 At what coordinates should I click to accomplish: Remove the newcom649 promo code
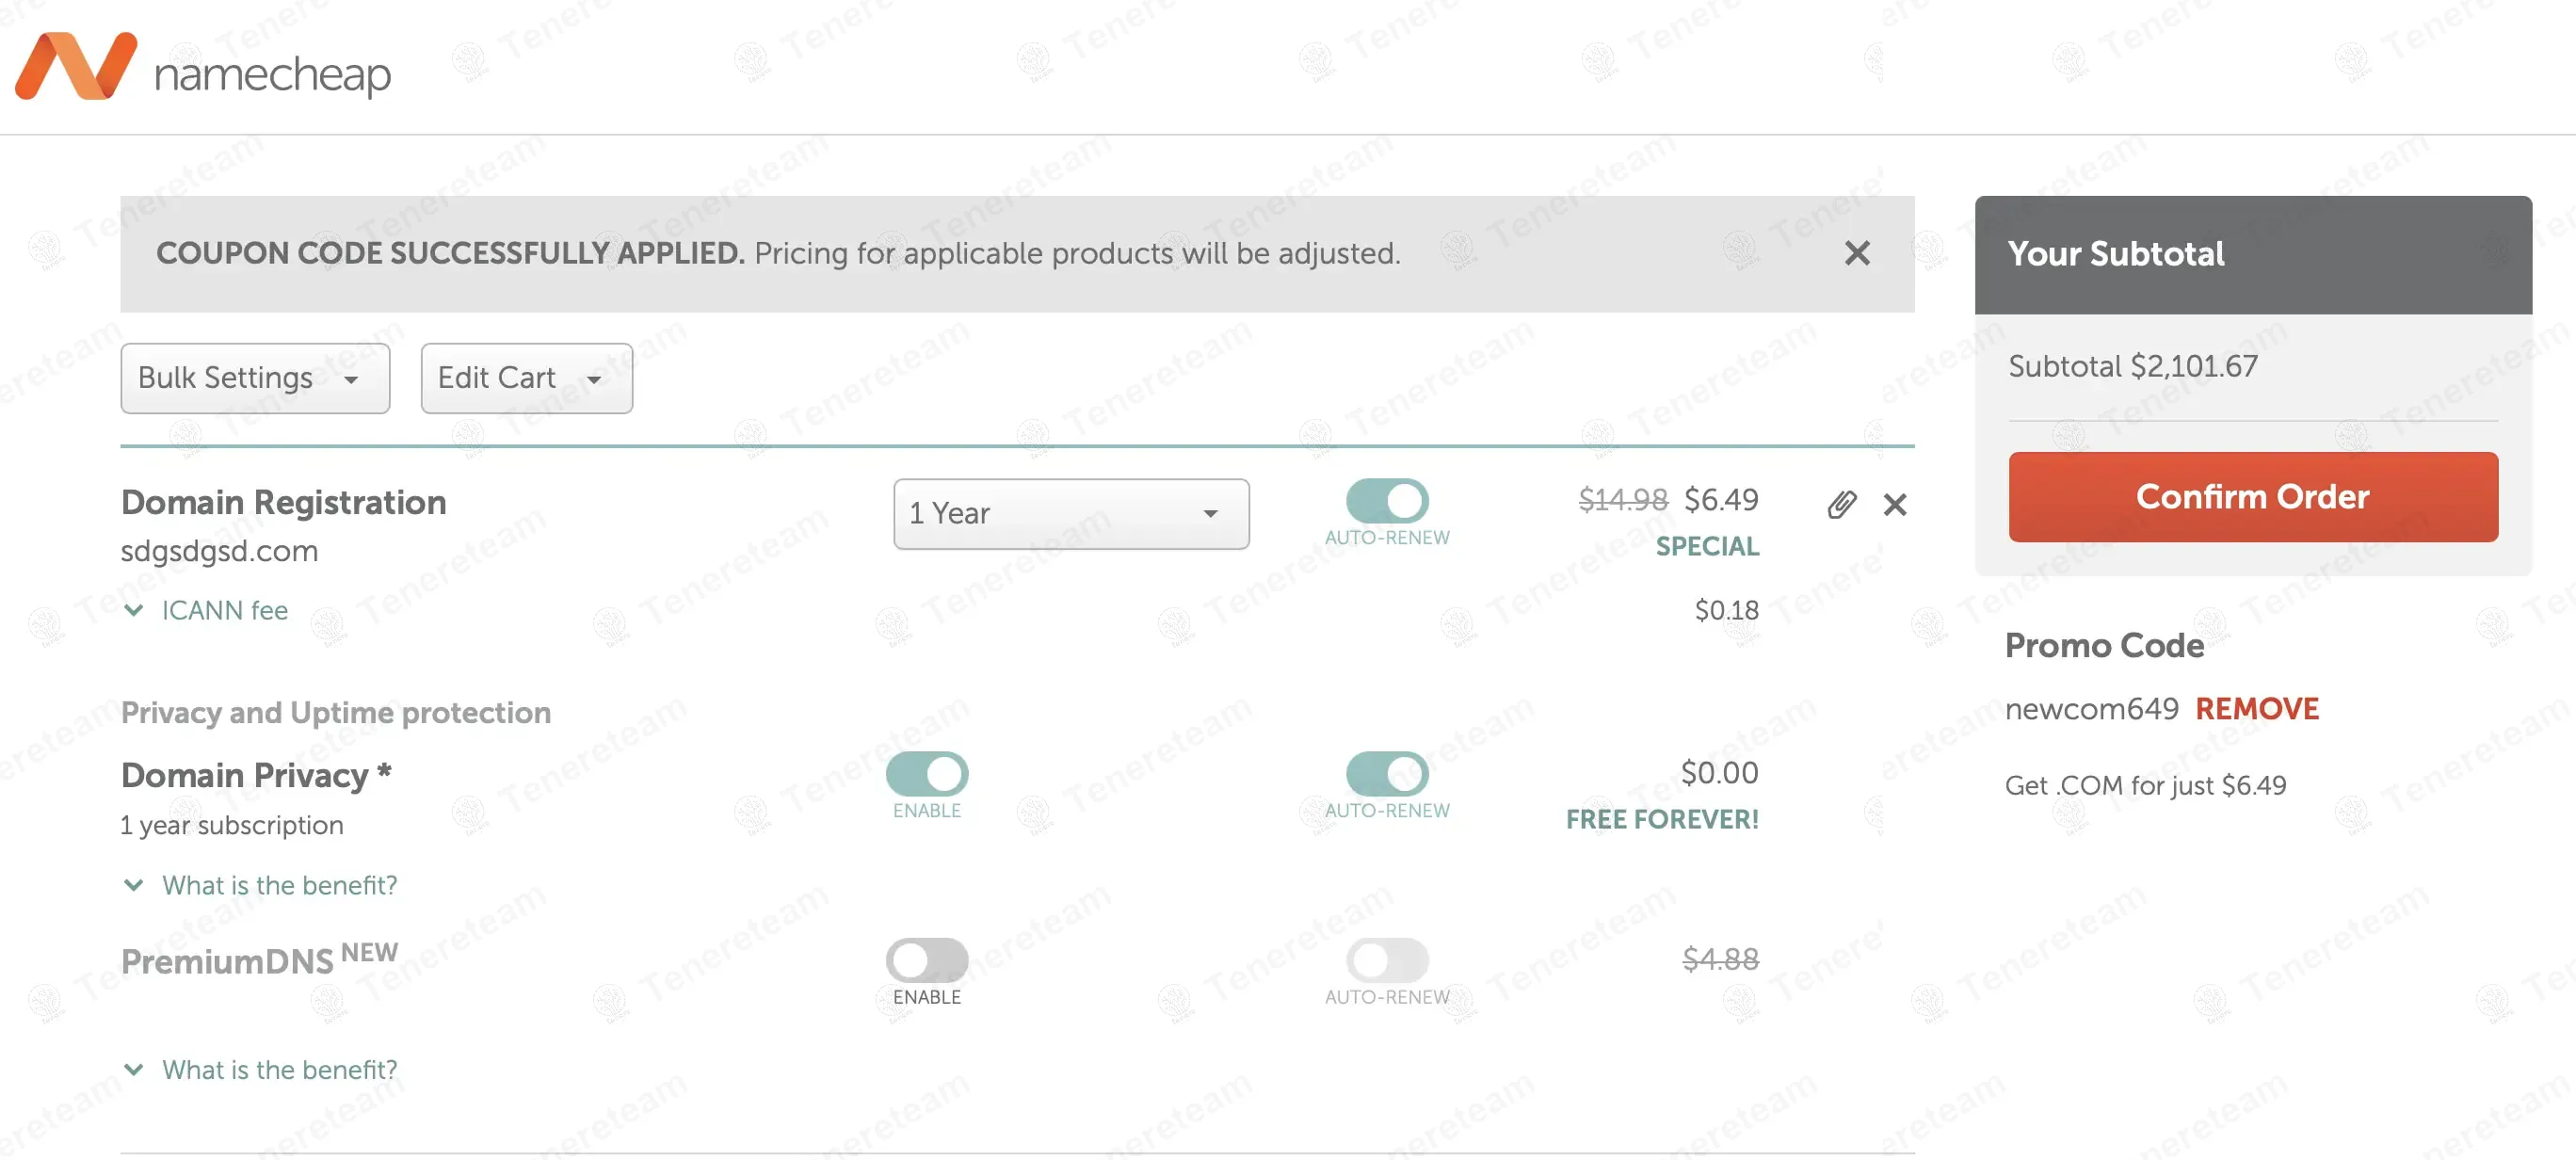(x=2256, y=709)
